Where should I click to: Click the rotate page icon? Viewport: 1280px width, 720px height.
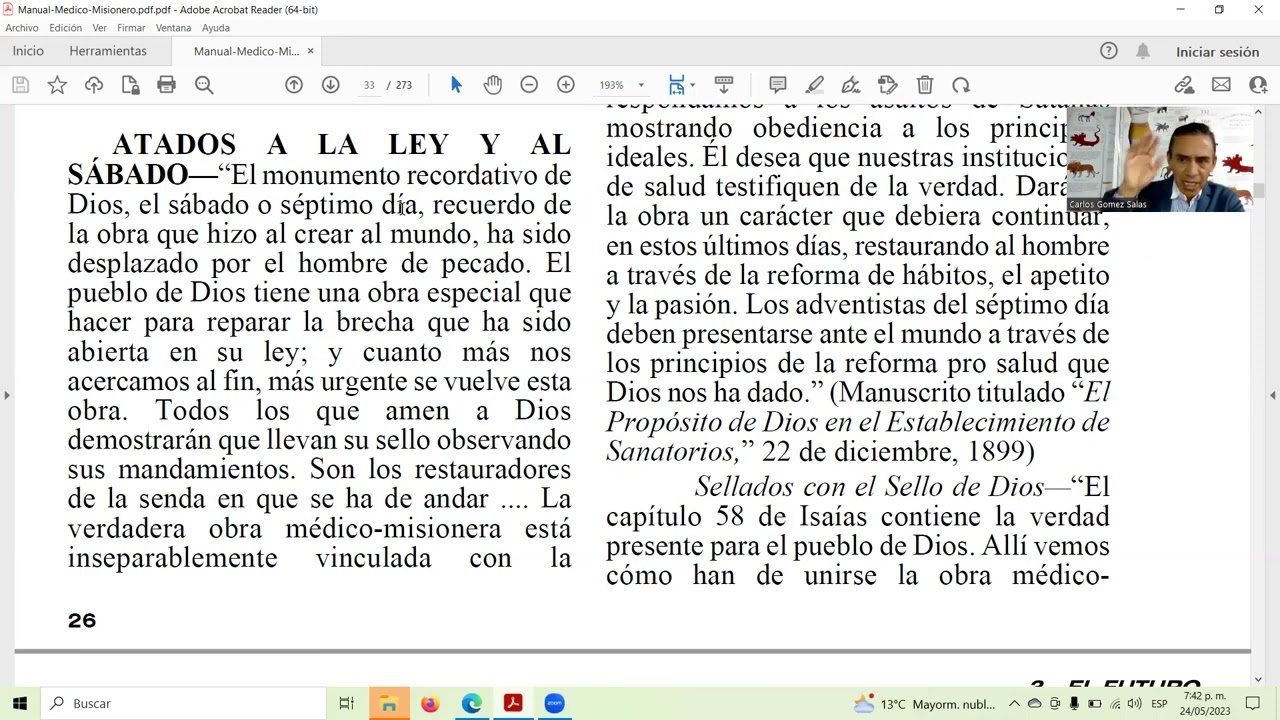961,85
